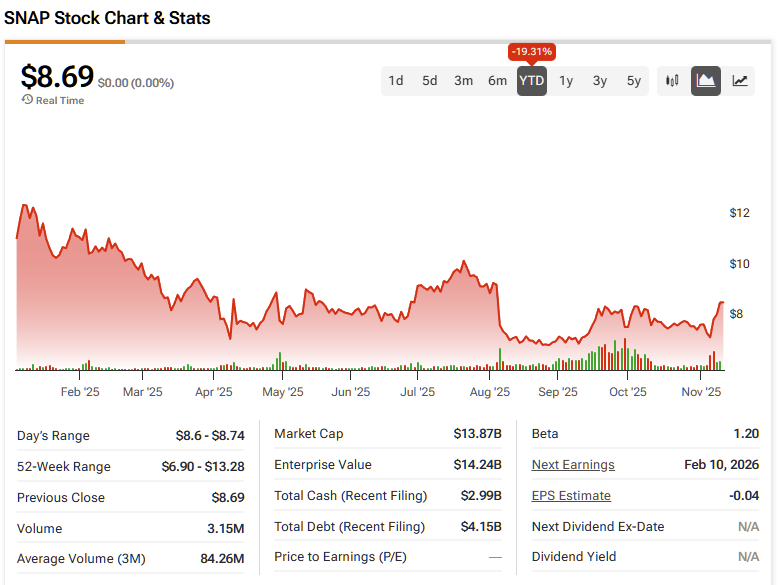This screenshot has height=585, width=780.
Task: Click the $8.69 current price
Action: pos(57,77)
